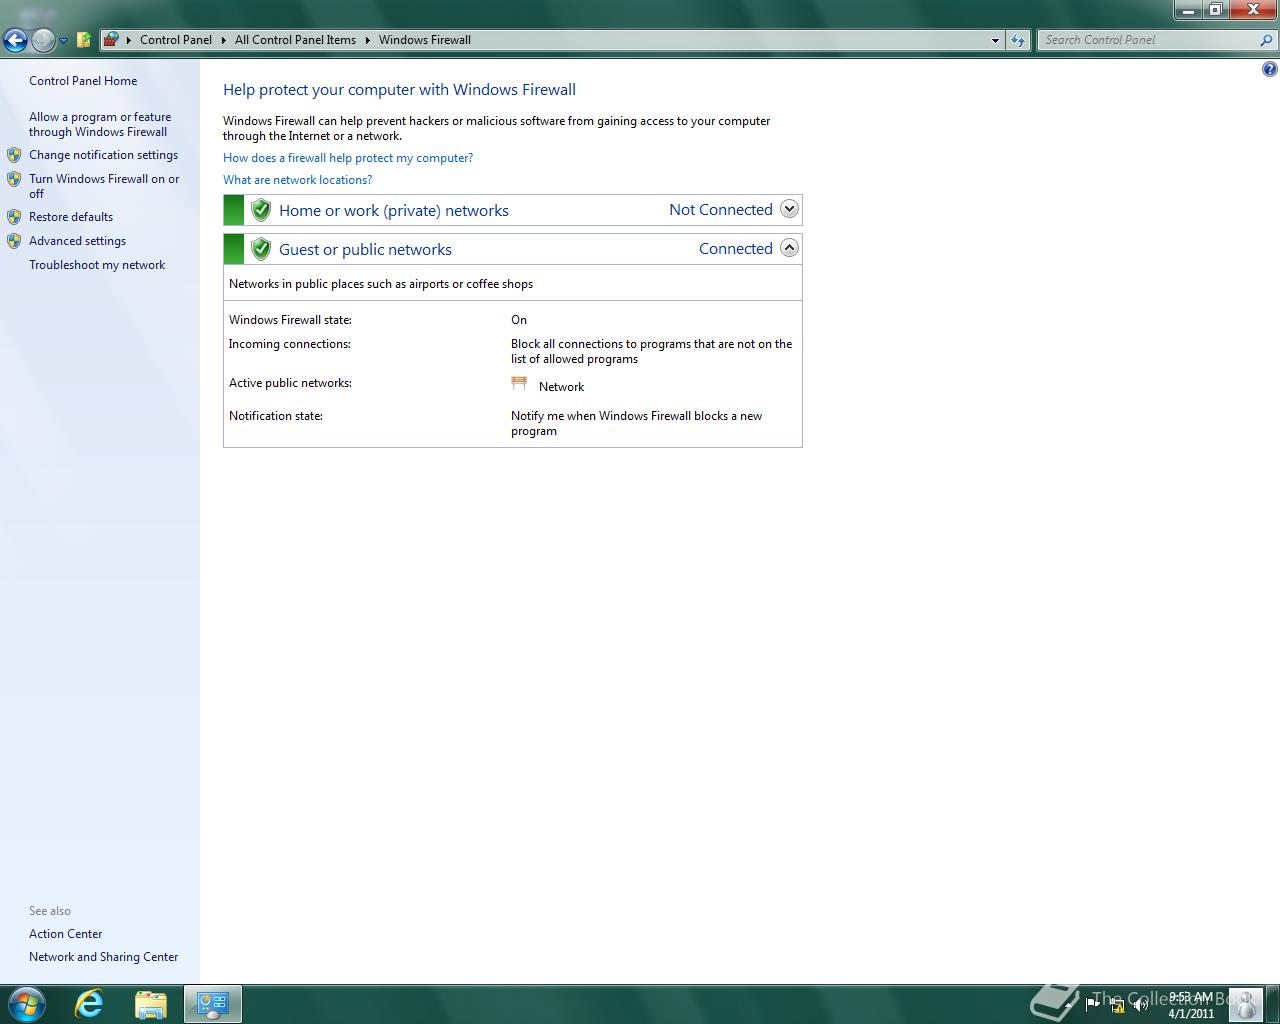The width and height of the screenshot is (1280, 1024).
Task: Click the address bar refresh button
Action: click(1018, 40)
